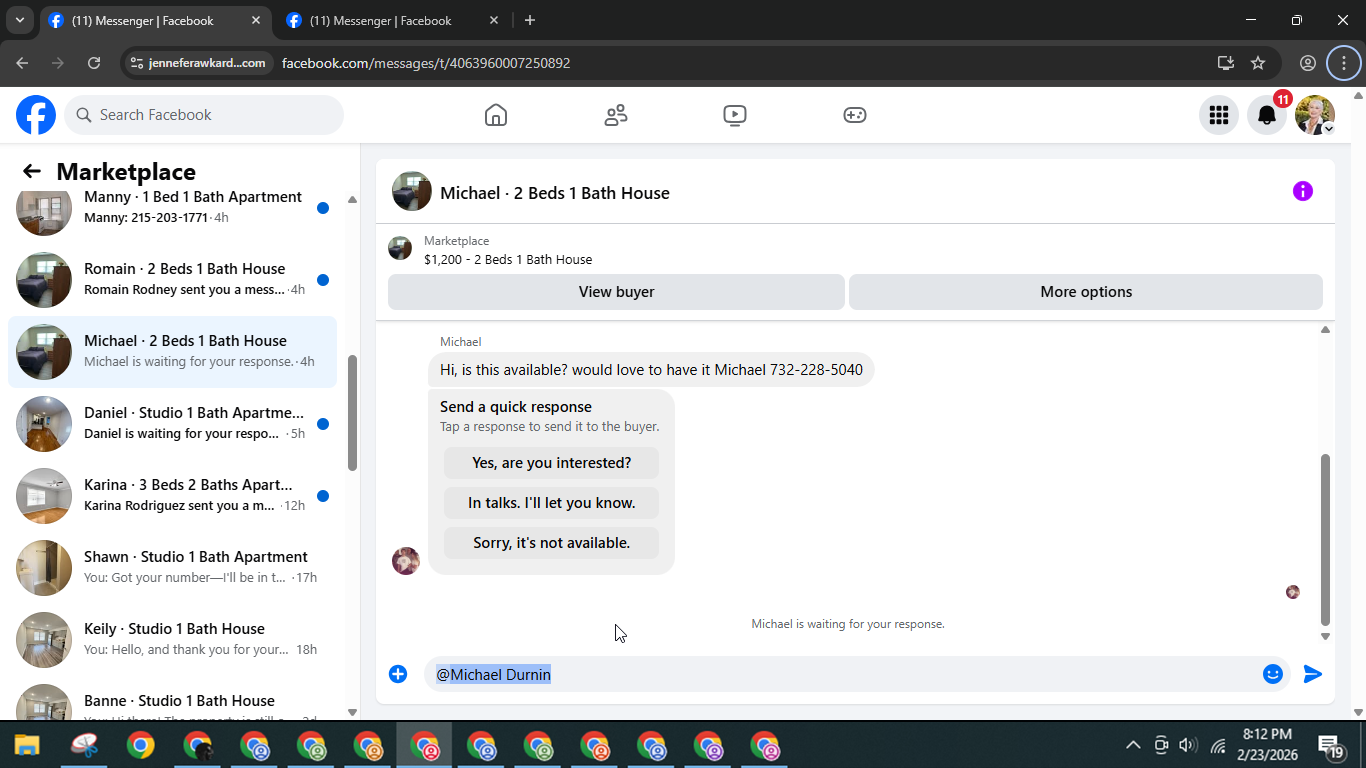Click the address bar URL
Image resolution: width=1366 pixels, height=768 pixels.
426,63
